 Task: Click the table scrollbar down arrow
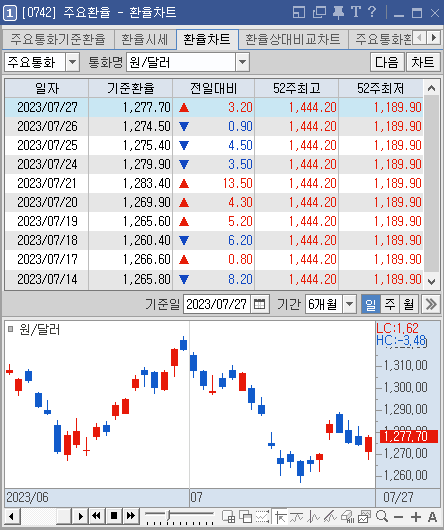(x=431, y=281)
